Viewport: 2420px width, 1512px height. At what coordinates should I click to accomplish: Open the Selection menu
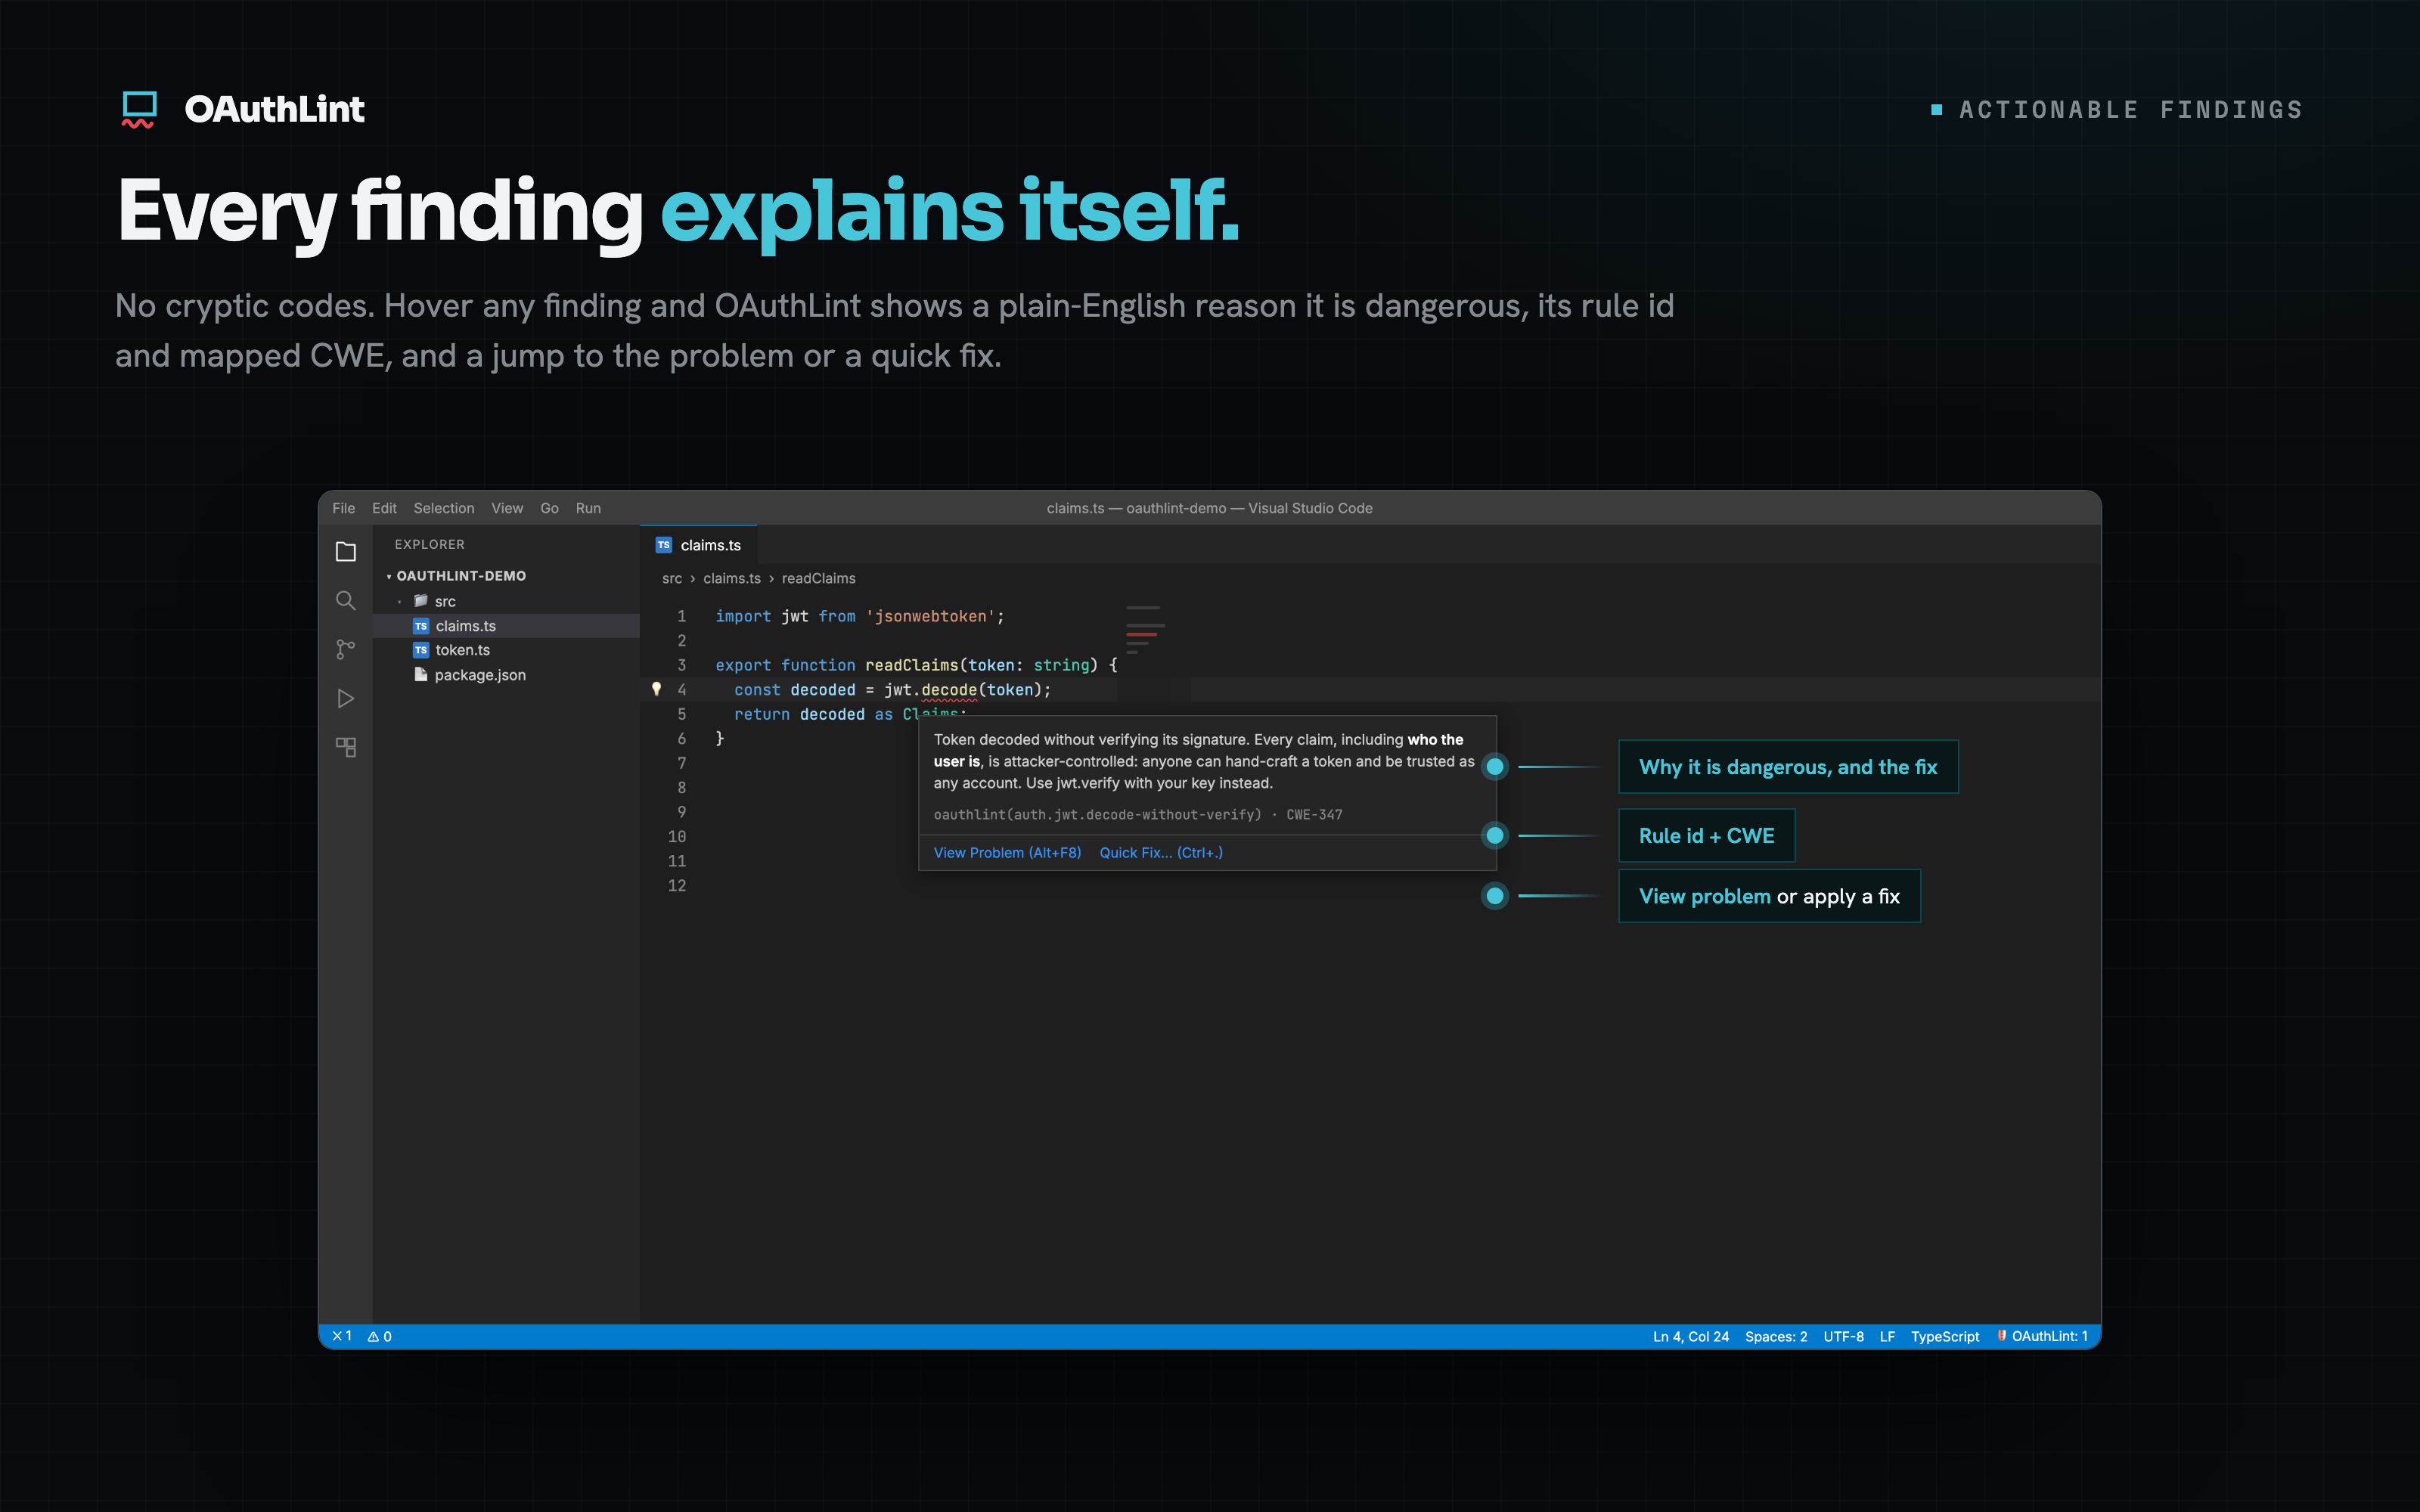point(444,508)
